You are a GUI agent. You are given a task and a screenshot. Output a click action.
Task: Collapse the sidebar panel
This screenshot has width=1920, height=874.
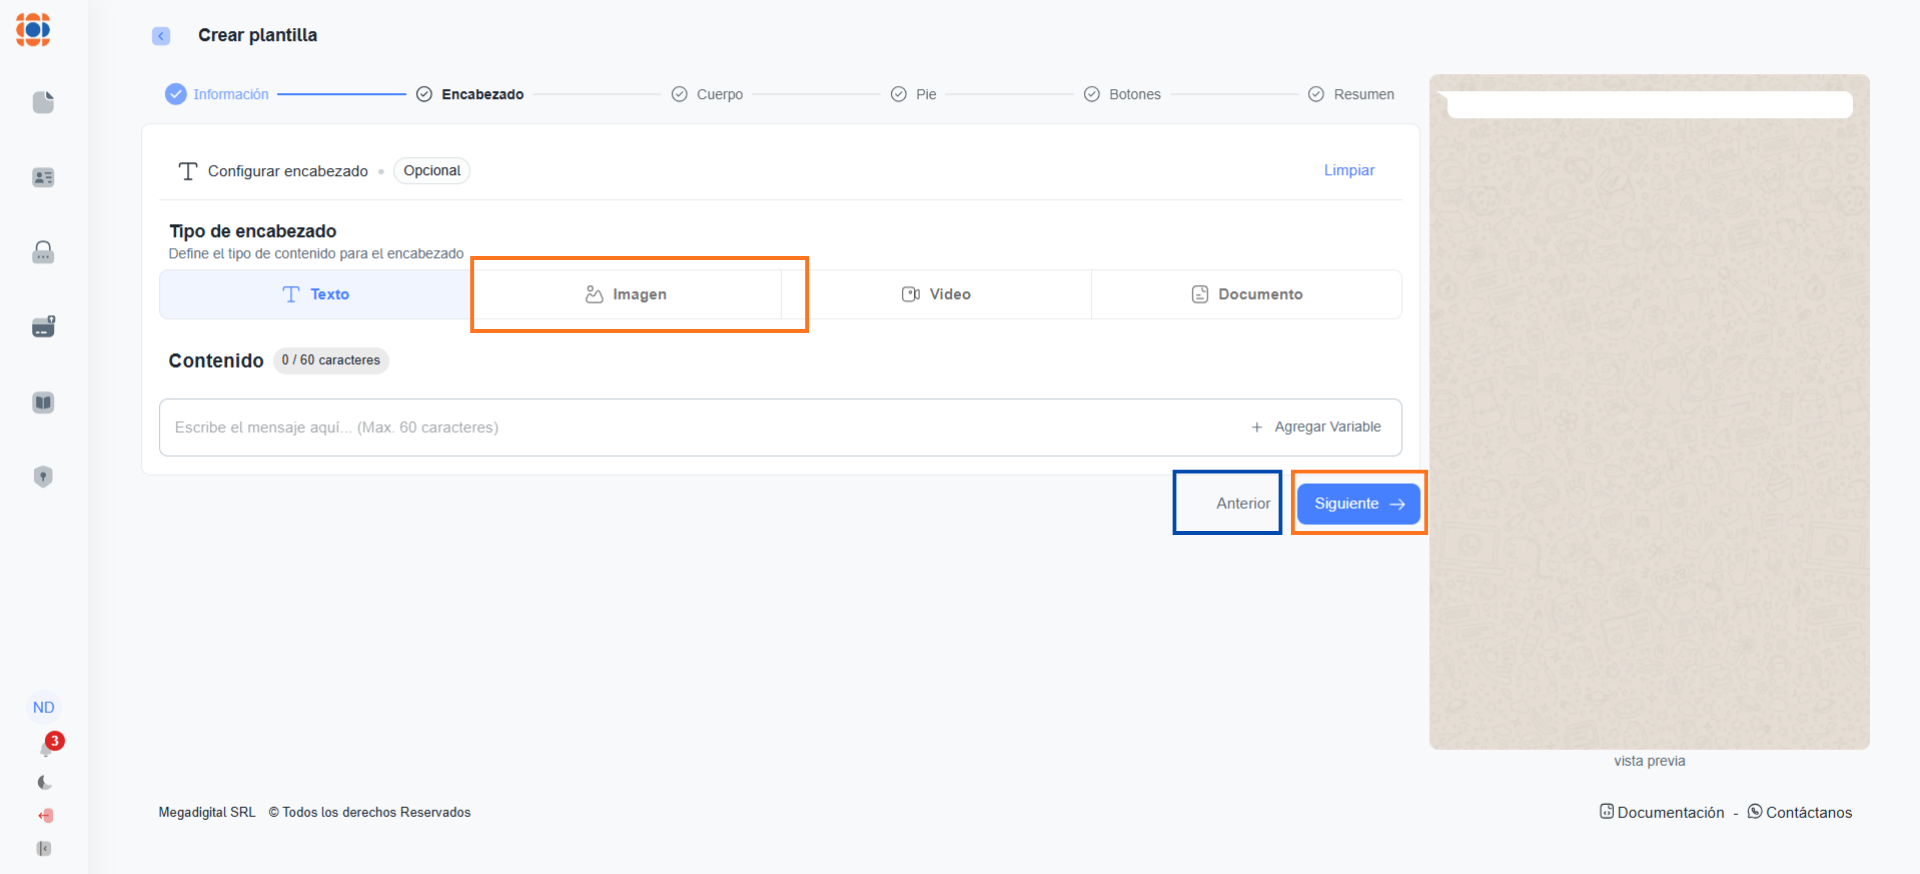pyautogui.click(x=44, y=849)
